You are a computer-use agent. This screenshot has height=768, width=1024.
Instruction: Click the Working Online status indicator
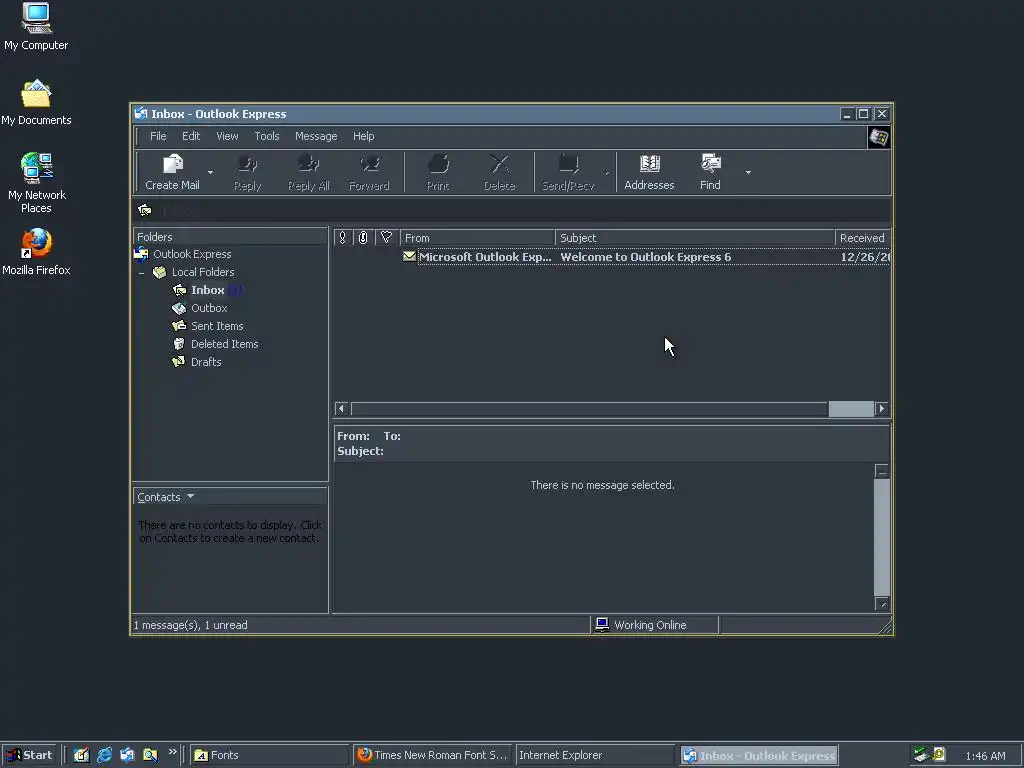click(654, 625)
